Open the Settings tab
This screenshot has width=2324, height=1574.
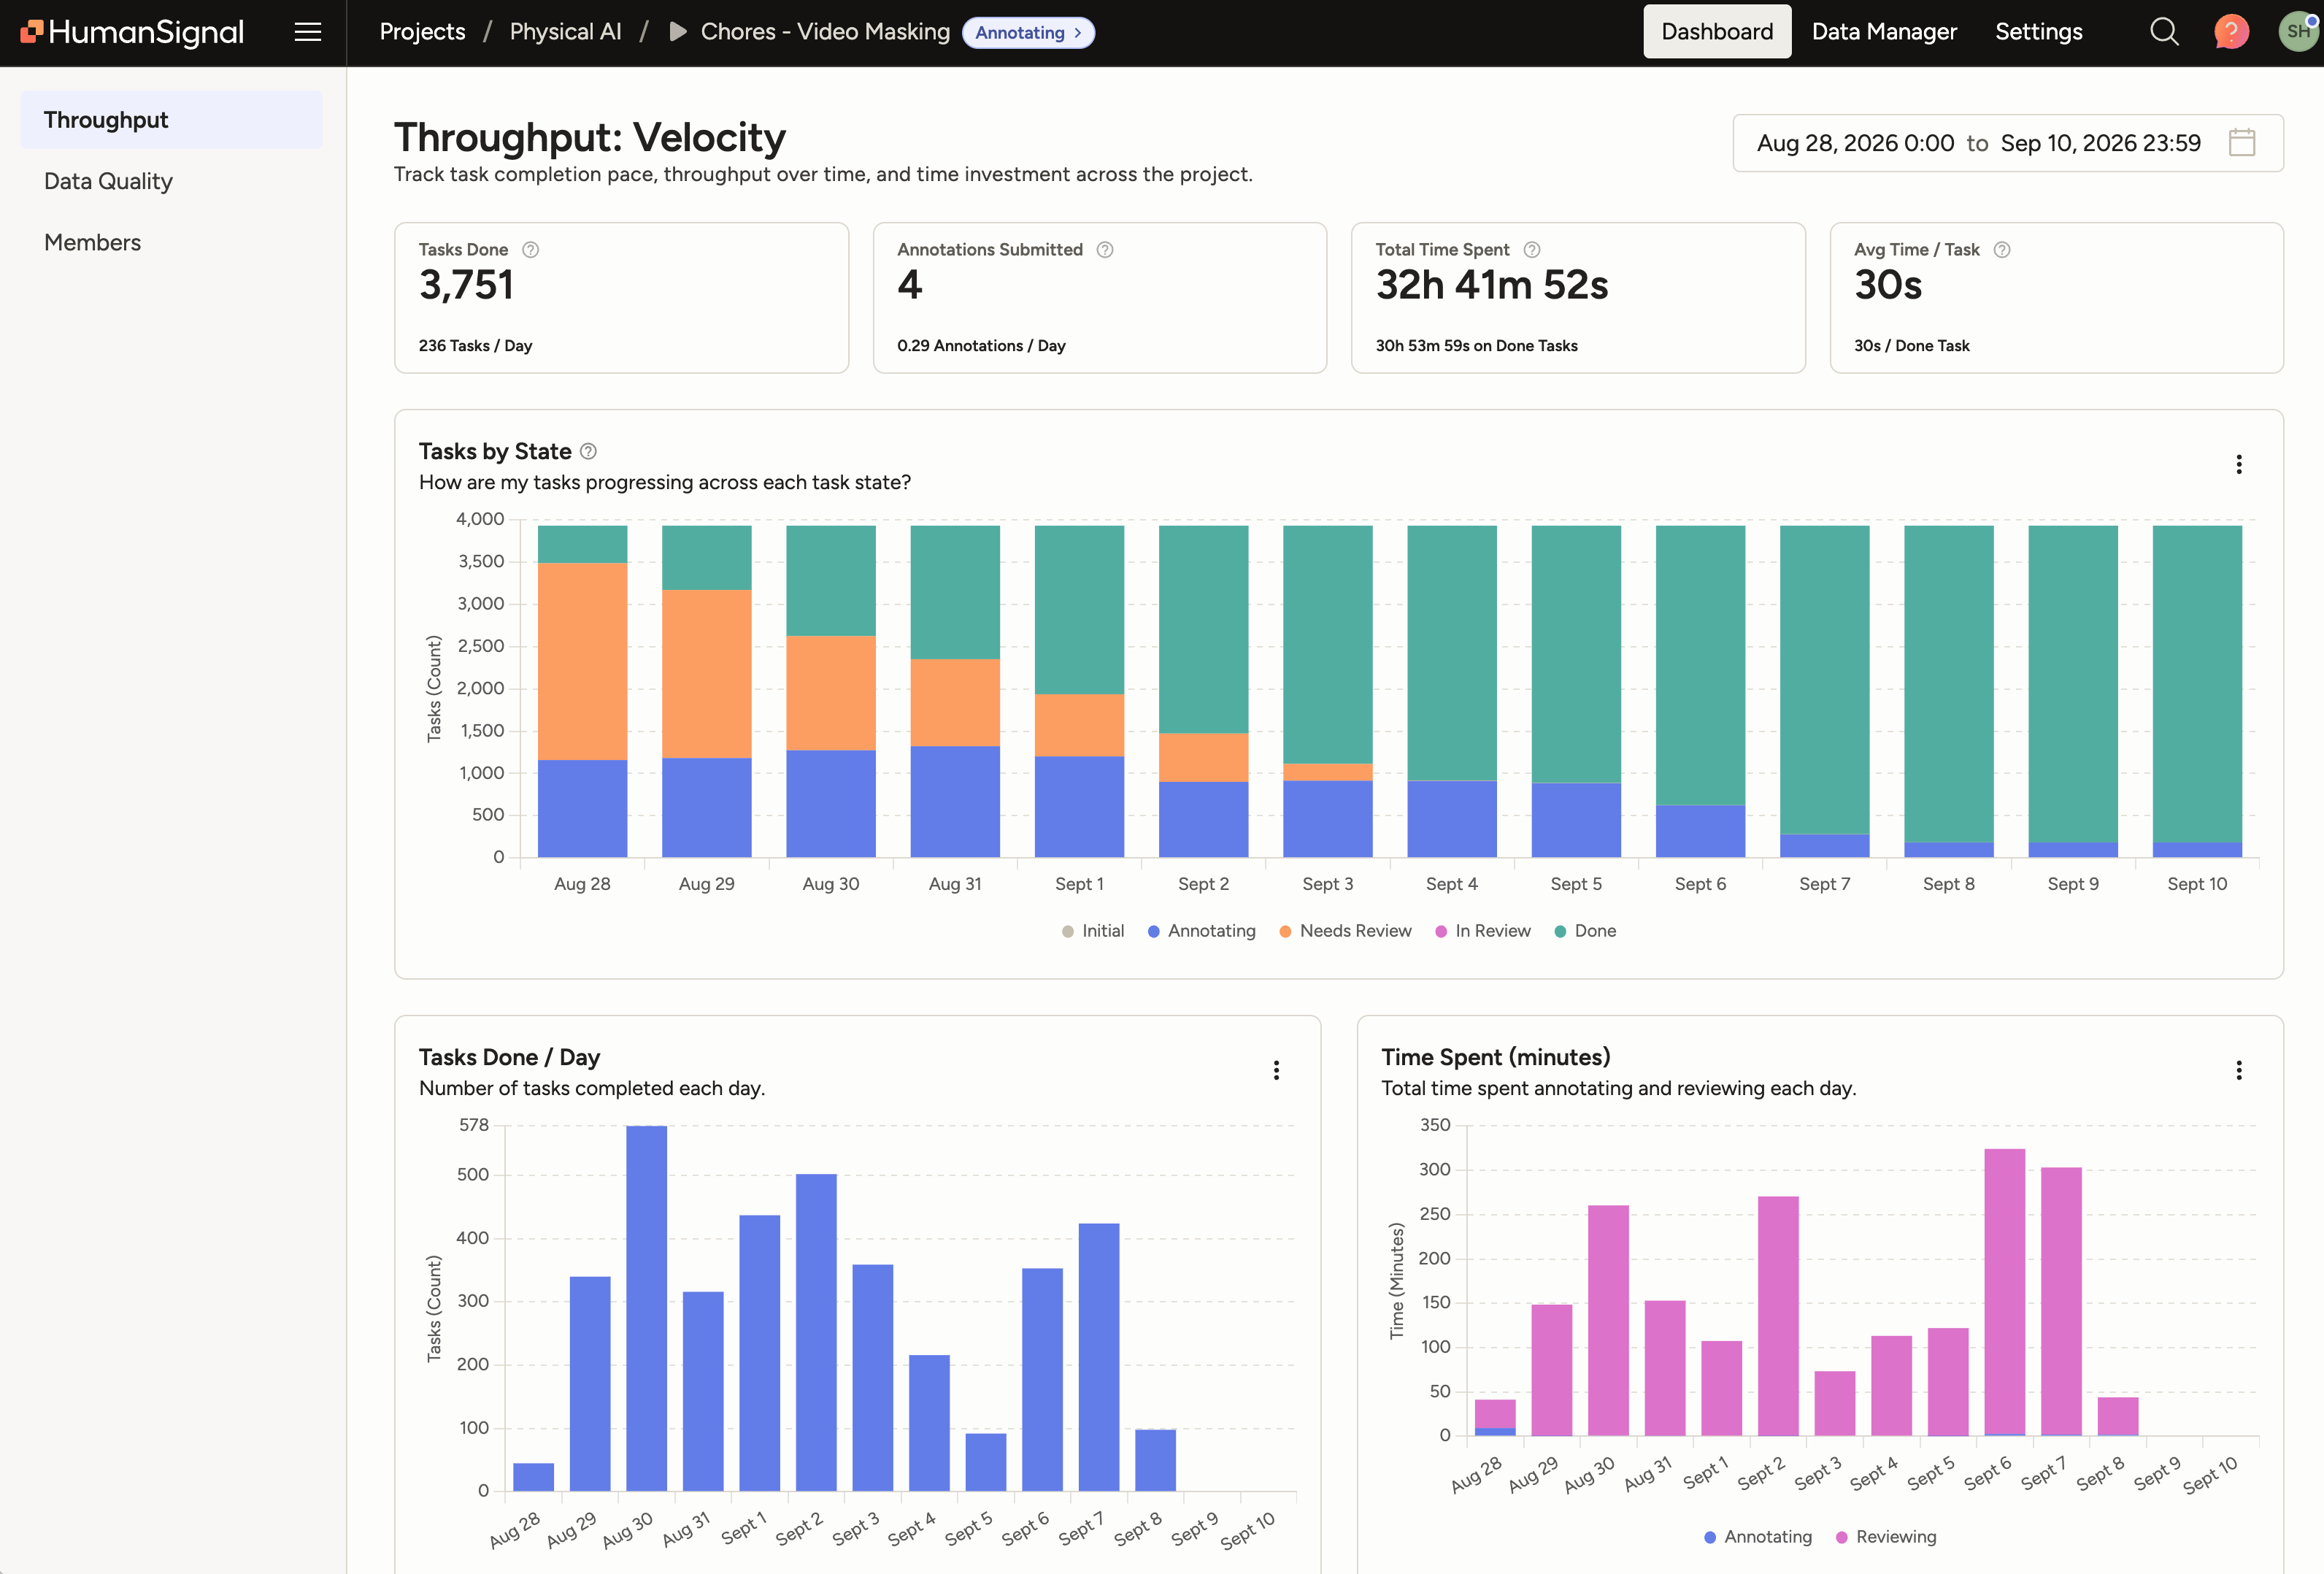[x=2039, y=32]
